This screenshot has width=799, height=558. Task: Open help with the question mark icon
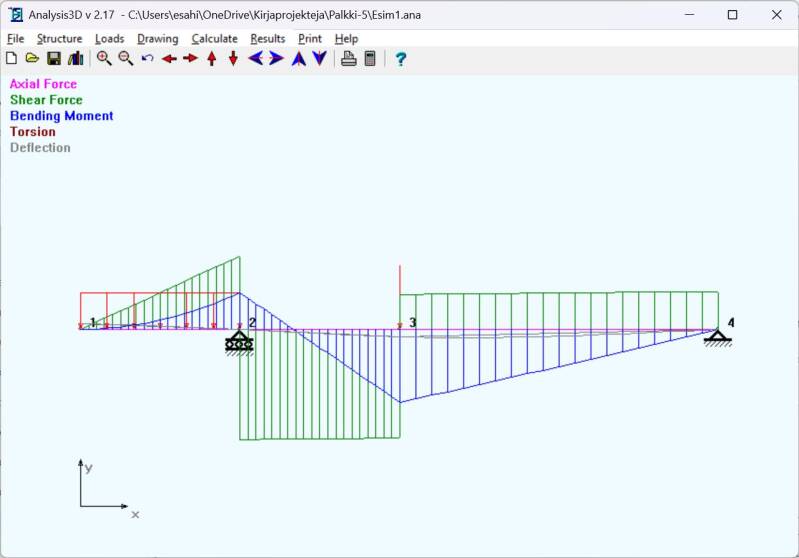click(x=400, y=59)
